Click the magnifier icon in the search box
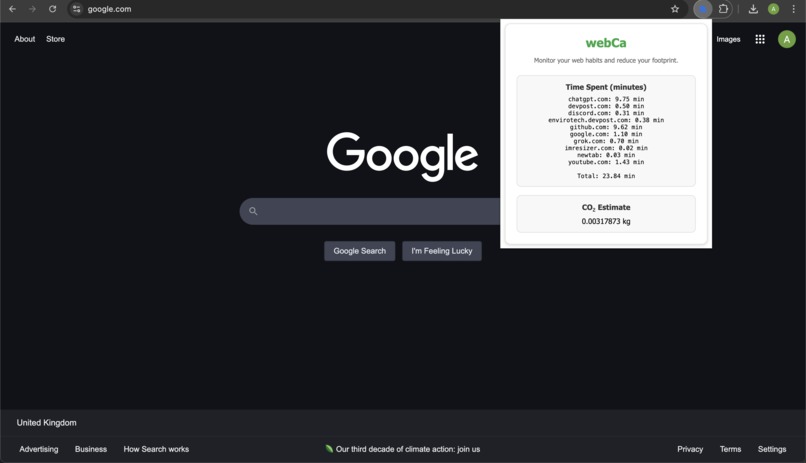The height and width of the screenshot is (463, 806). (x=253, y=211)
